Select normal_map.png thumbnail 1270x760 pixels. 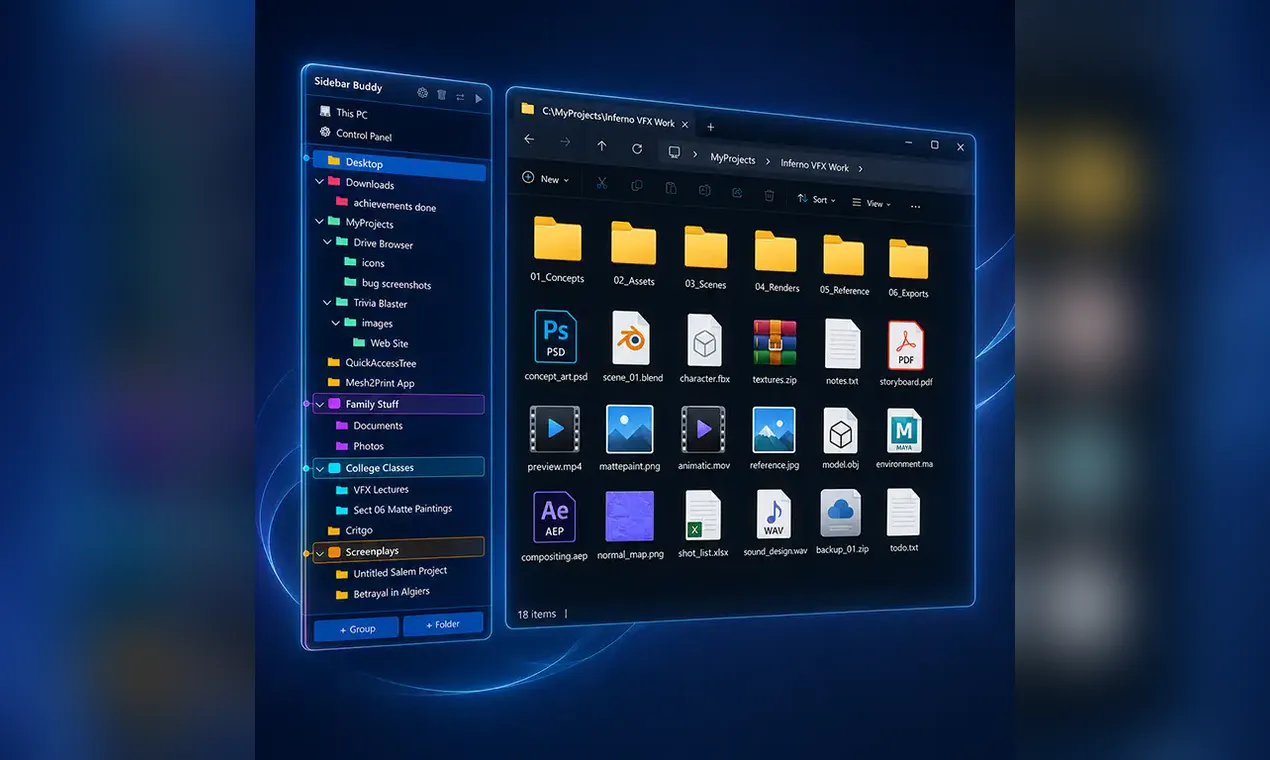[630, 525]
